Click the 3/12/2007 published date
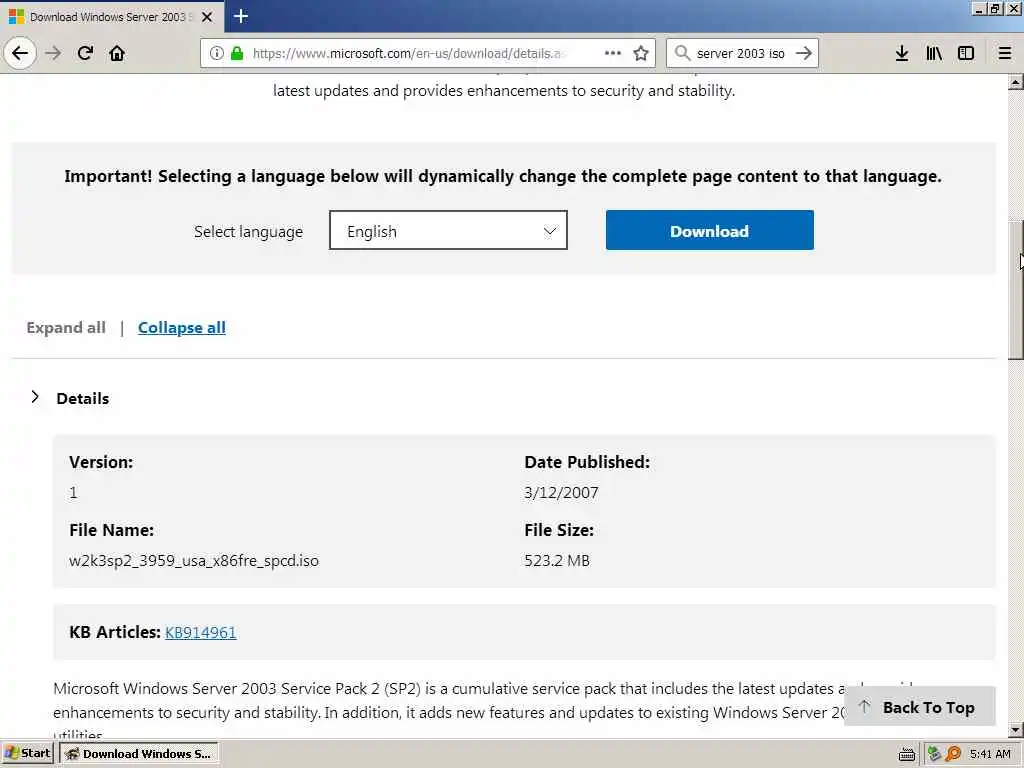The width and height of the screenshot is (1024, 768). [x=561, y=492]
